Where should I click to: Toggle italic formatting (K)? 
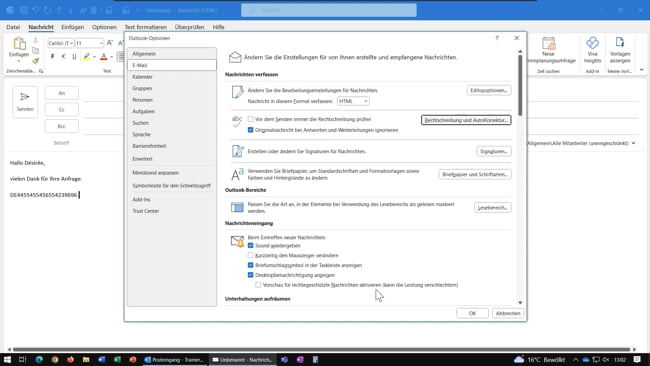click(x=63, y=56)
